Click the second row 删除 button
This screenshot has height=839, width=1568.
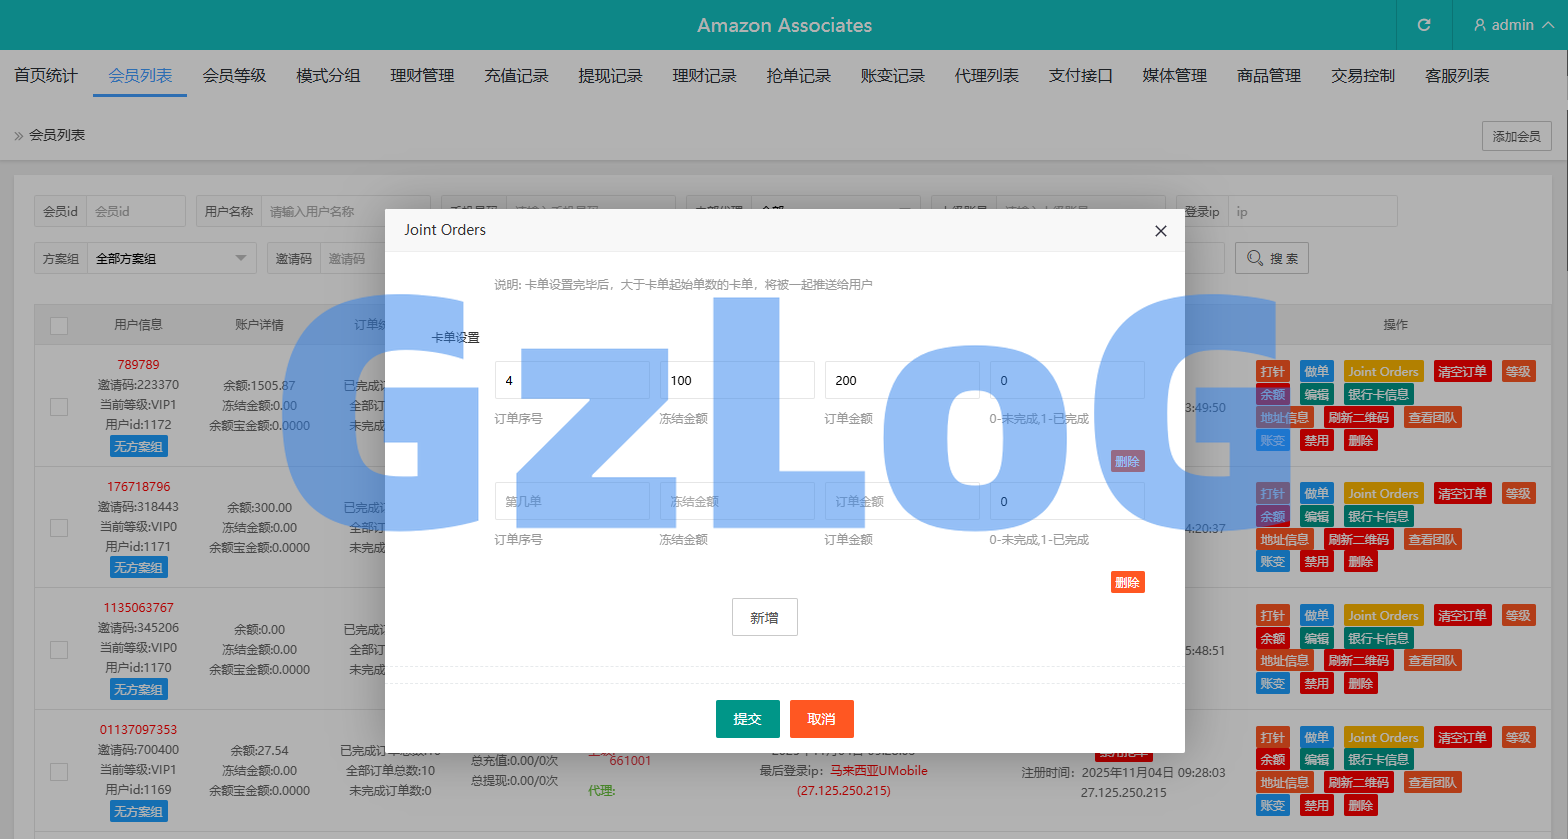[x=1127, y=582]
